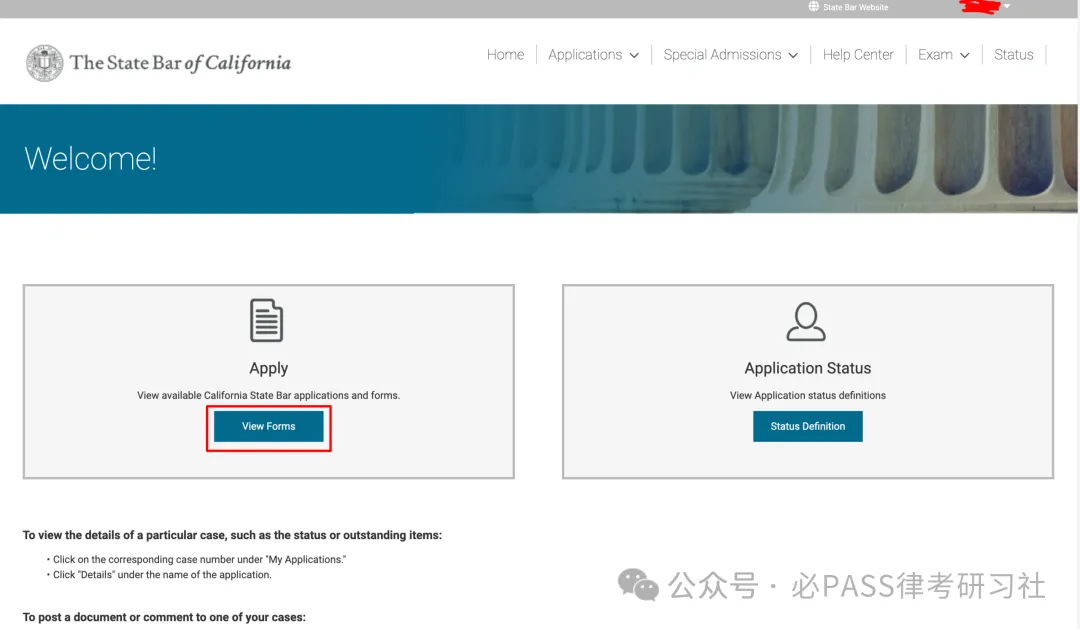Screen dimensions: 1080x629
Task: Expand the Exam menu chevron
Action: (964, 55)
